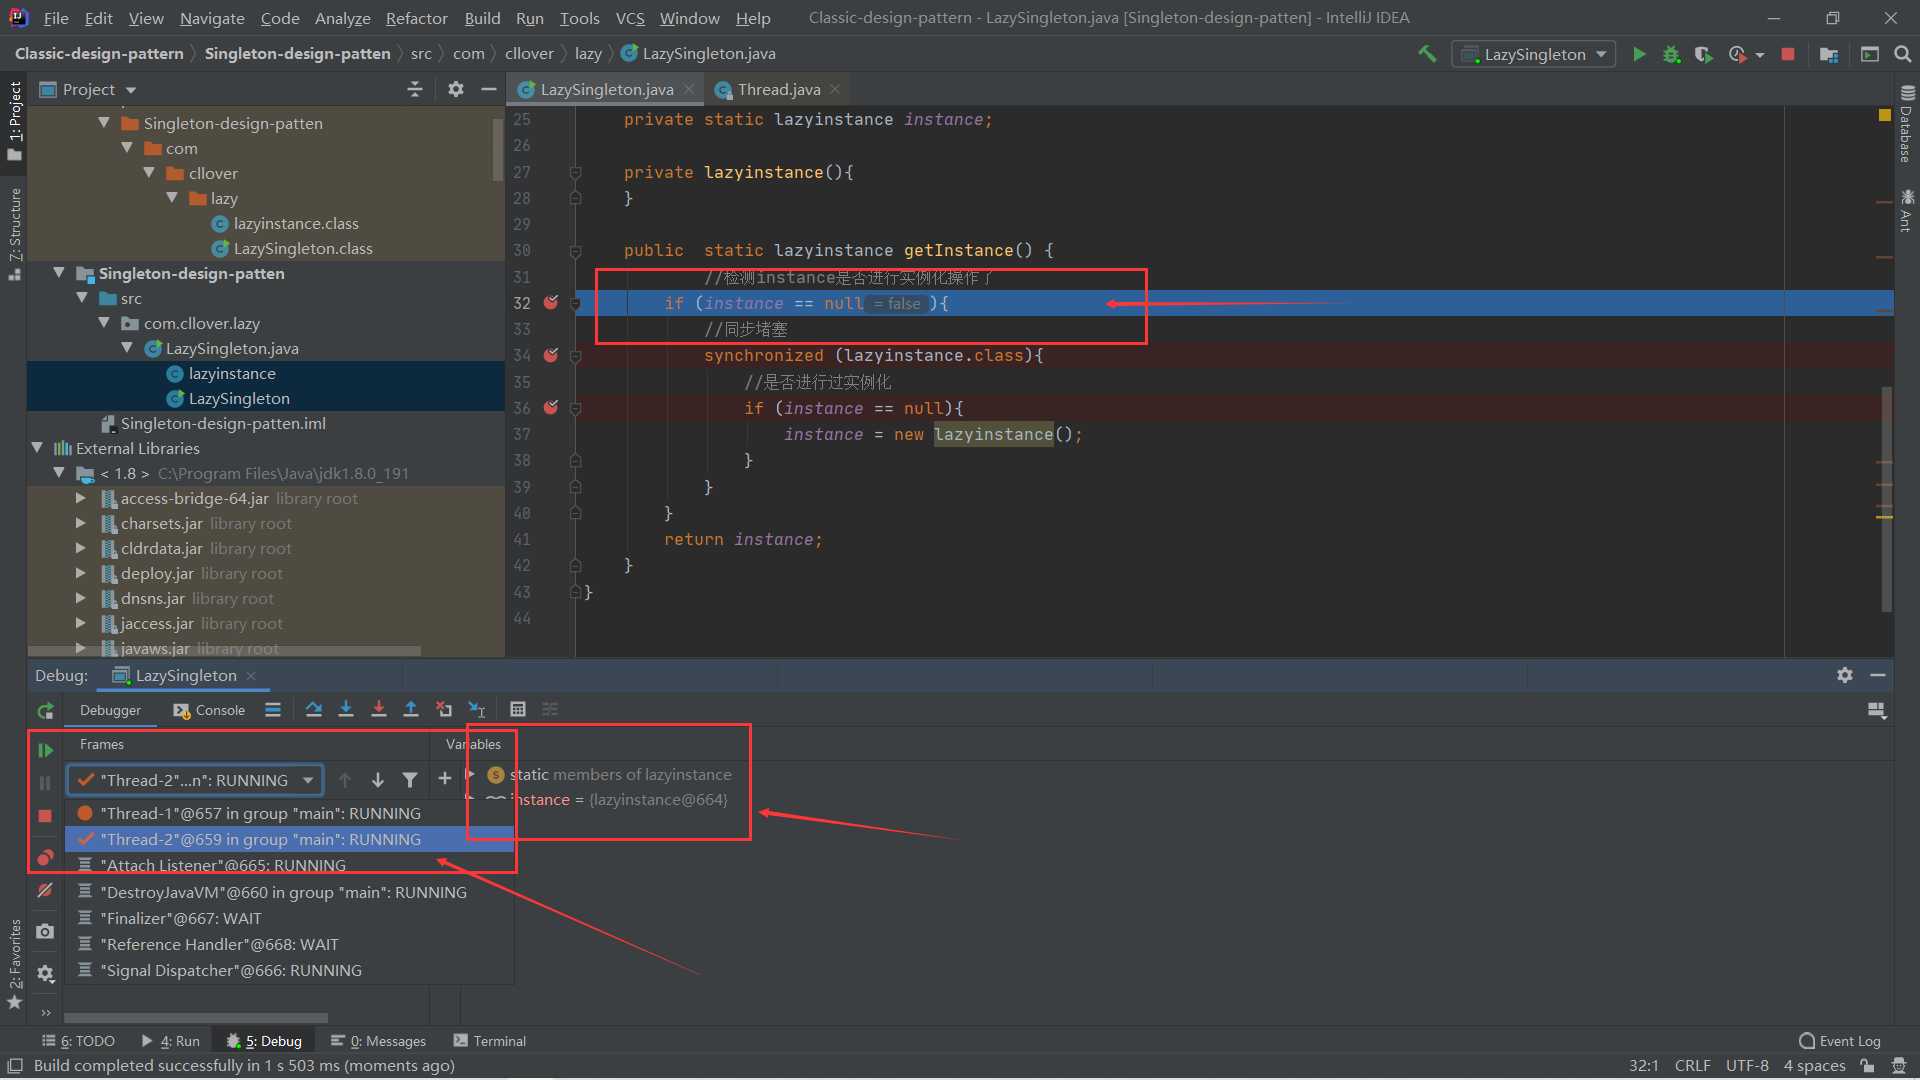Collapse all in Project panel

point(415,90)
